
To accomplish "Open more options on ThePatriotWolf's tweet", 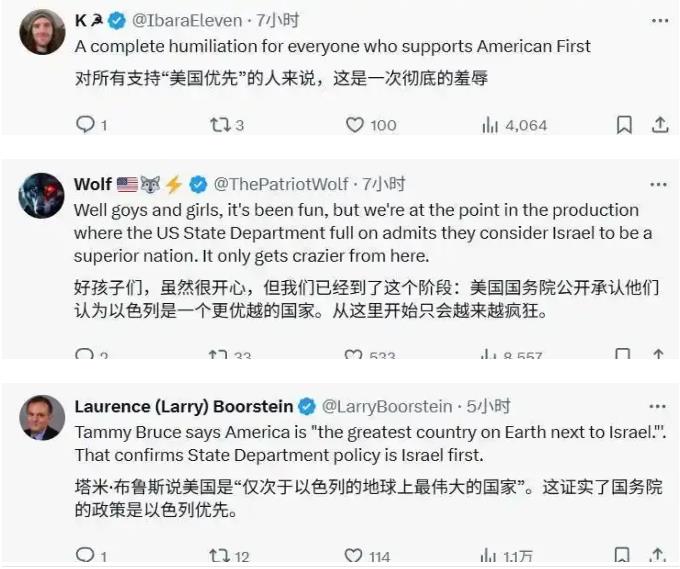I will click(x=659, y=184).
